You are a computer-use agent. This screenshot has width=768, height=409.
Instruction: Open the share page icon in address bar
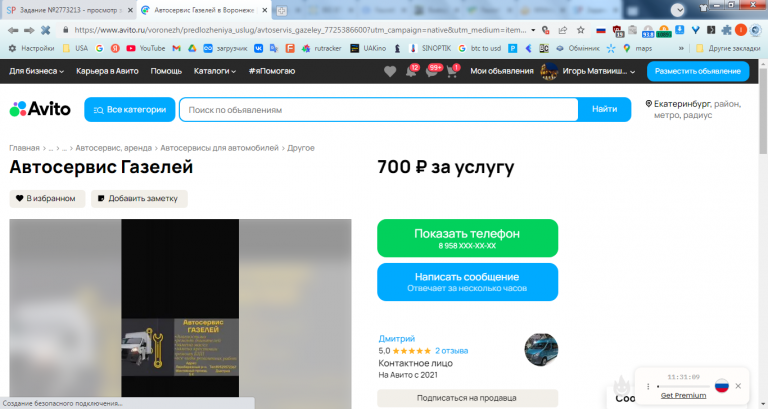tap(563, 30)
